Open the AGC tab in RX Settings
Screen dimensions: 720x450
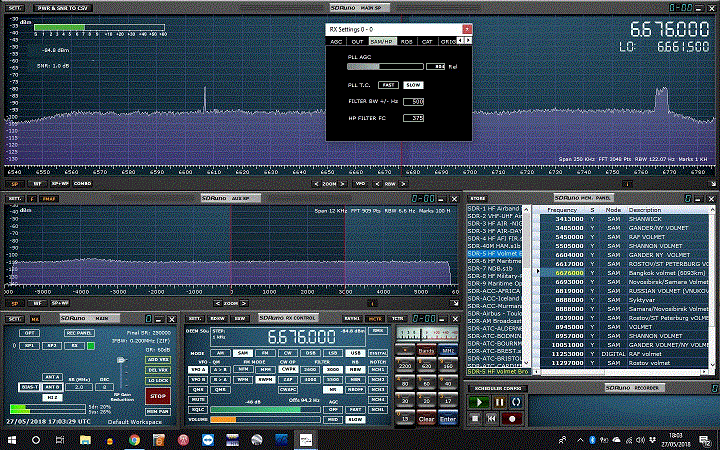click(337, 41)
